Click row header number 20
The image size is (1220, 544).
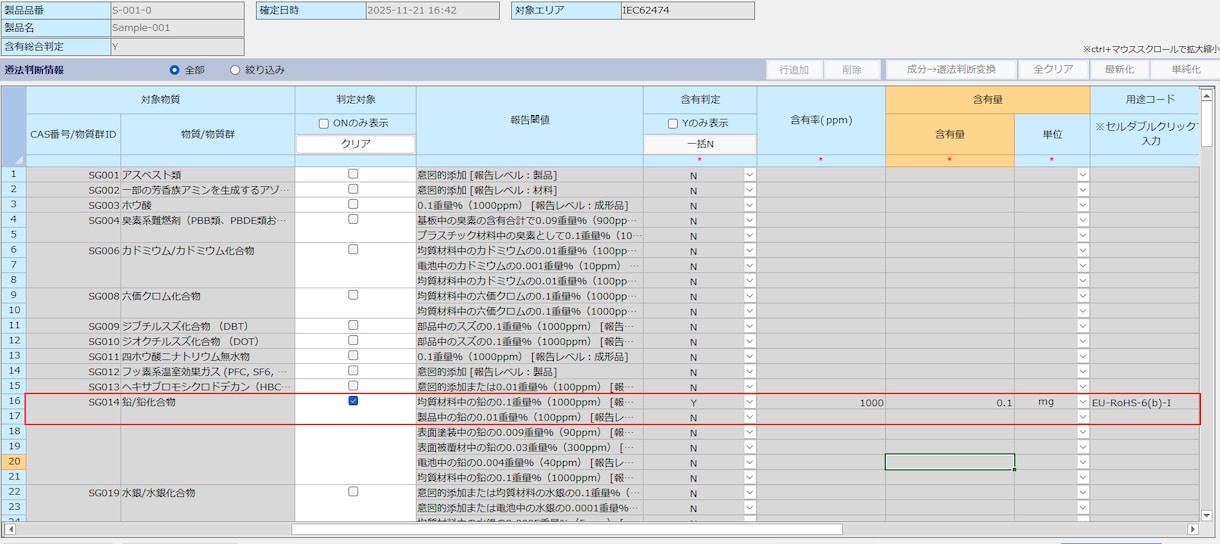click(14, 462)
